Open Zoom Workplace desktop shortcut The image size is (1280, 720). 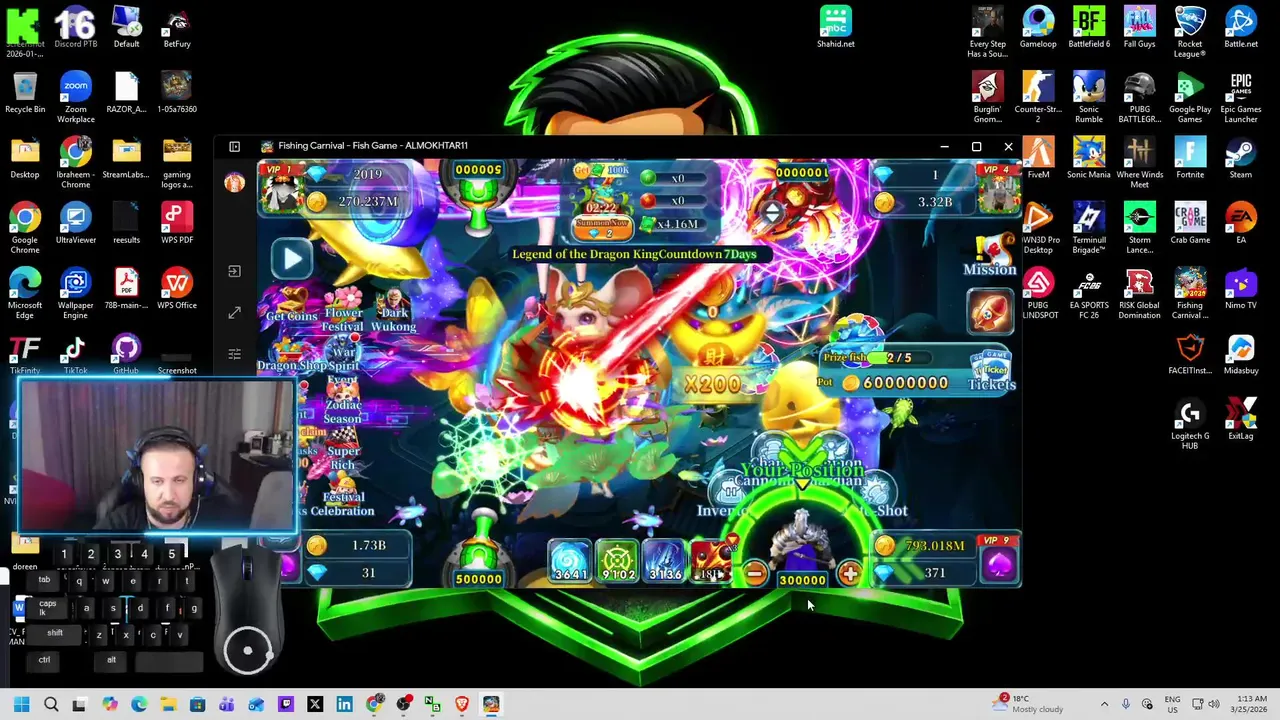click(x=75, y=98)
